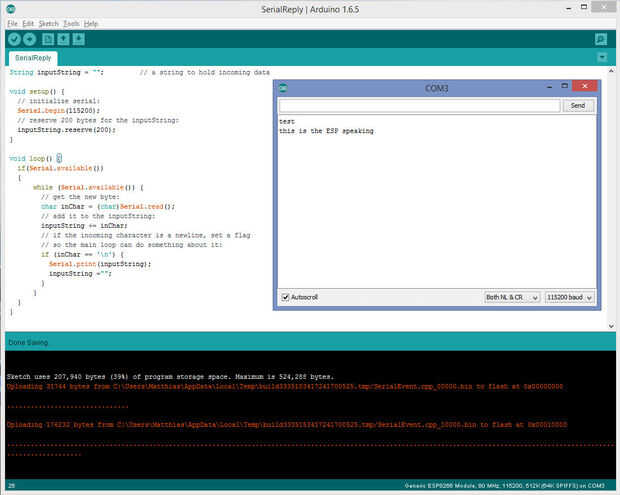Click the 'test' line in serial output

(x=287, y=121)
